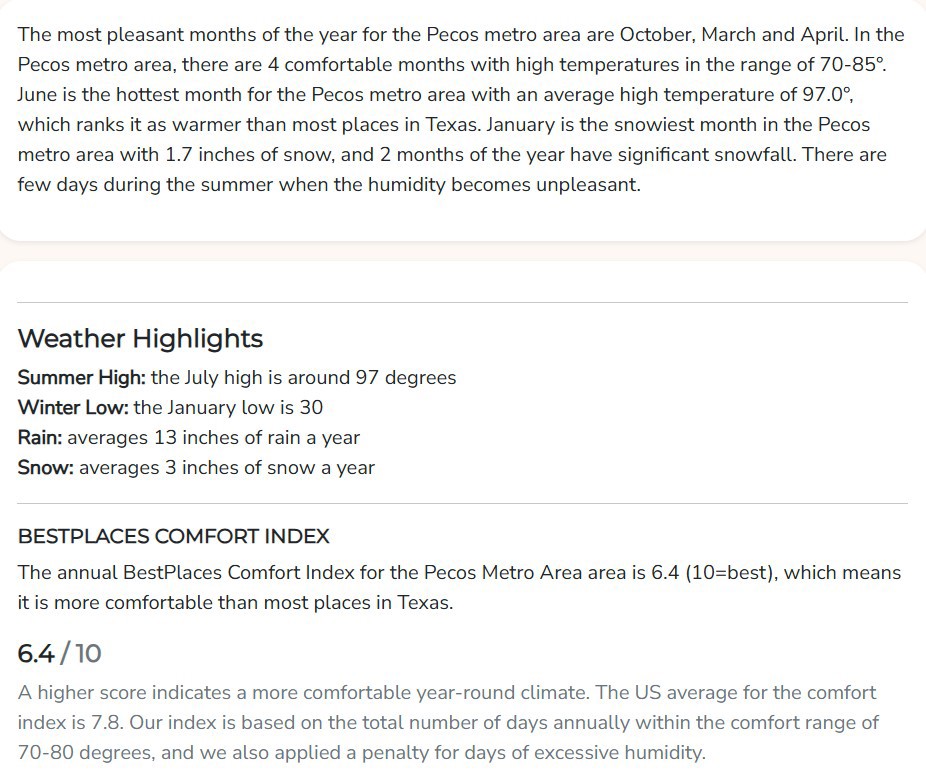The height and width of the screenshot is (782, 926).
Task: Click text 'January low is 30'
Action: click(x=245, y=408)
